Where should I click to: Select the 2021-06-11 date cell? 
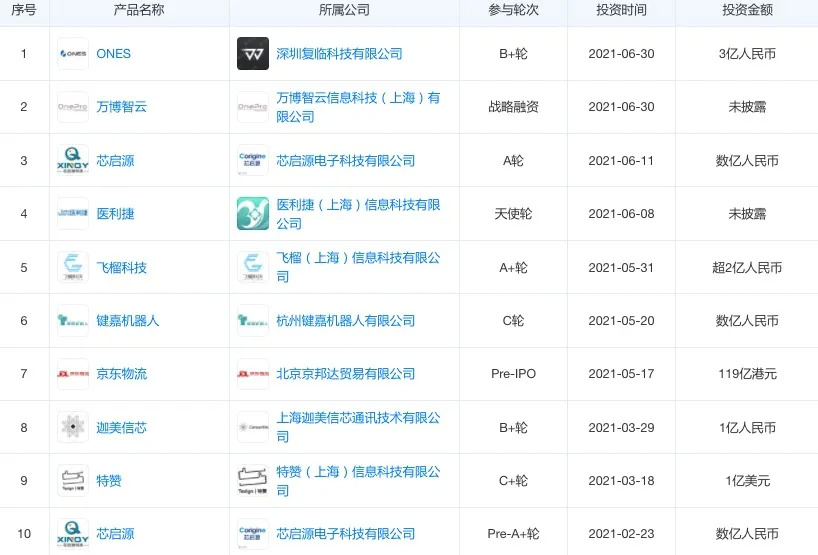point(621,160)
